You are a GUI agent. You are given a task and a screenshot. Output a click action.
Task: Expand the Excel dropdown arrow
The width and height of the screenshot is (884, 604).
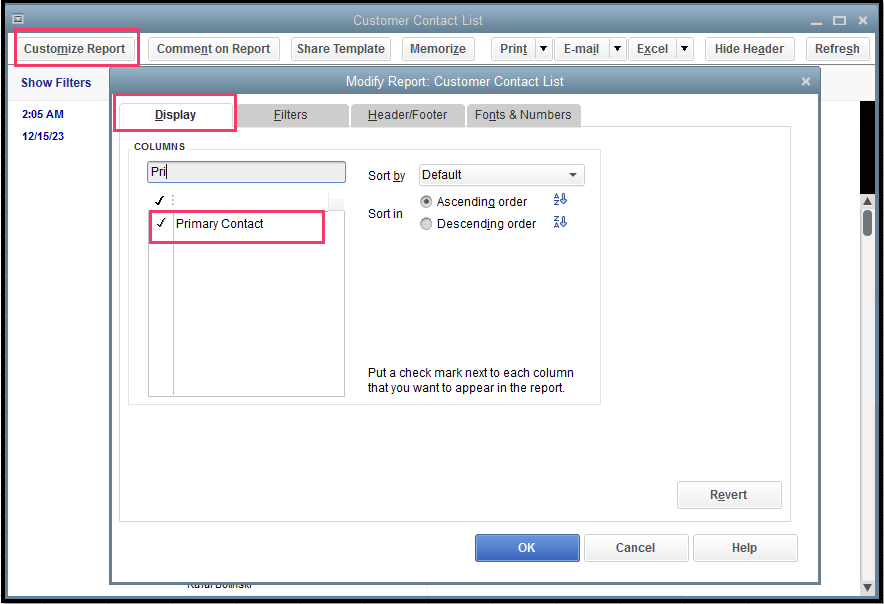click(684, 49)
